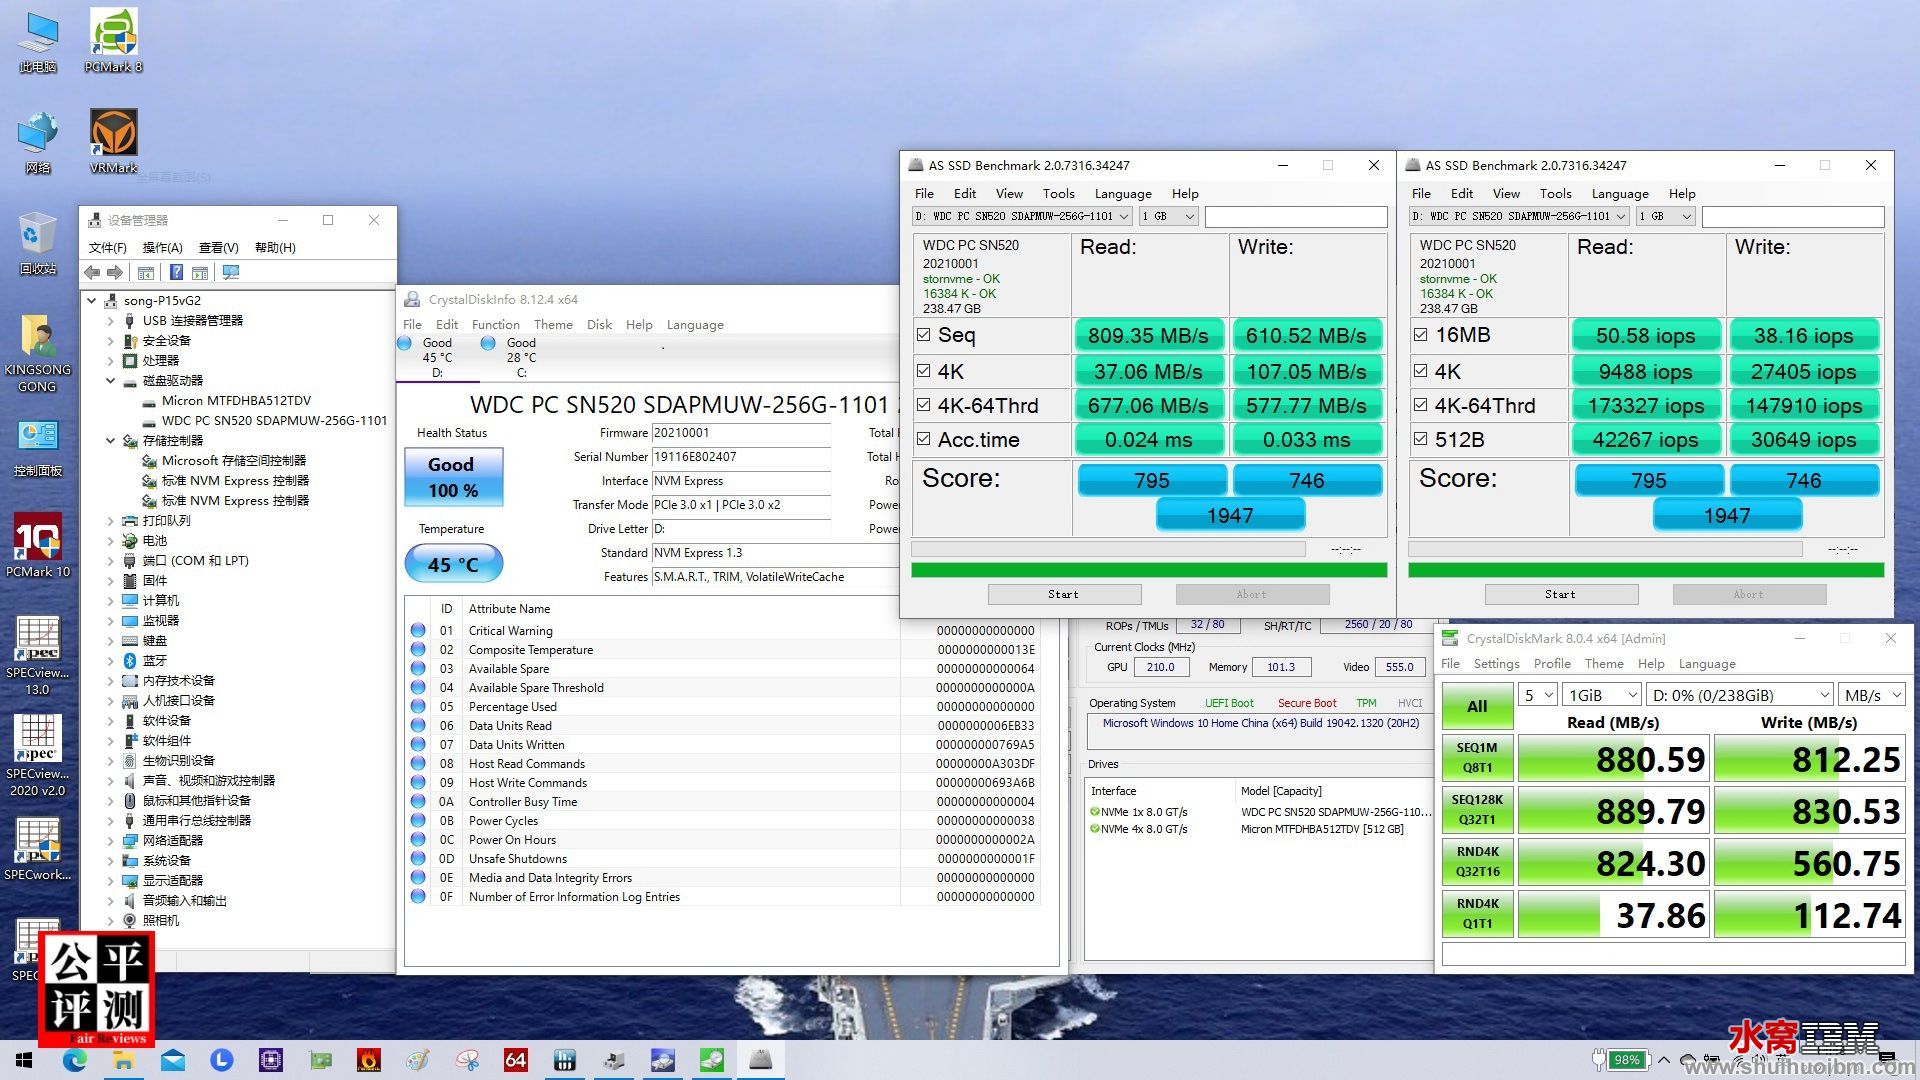Click AIDA64 taskbar icon labeled 64
The height and width of the screenshot is (1080, 1920).
pos(516,1060)
